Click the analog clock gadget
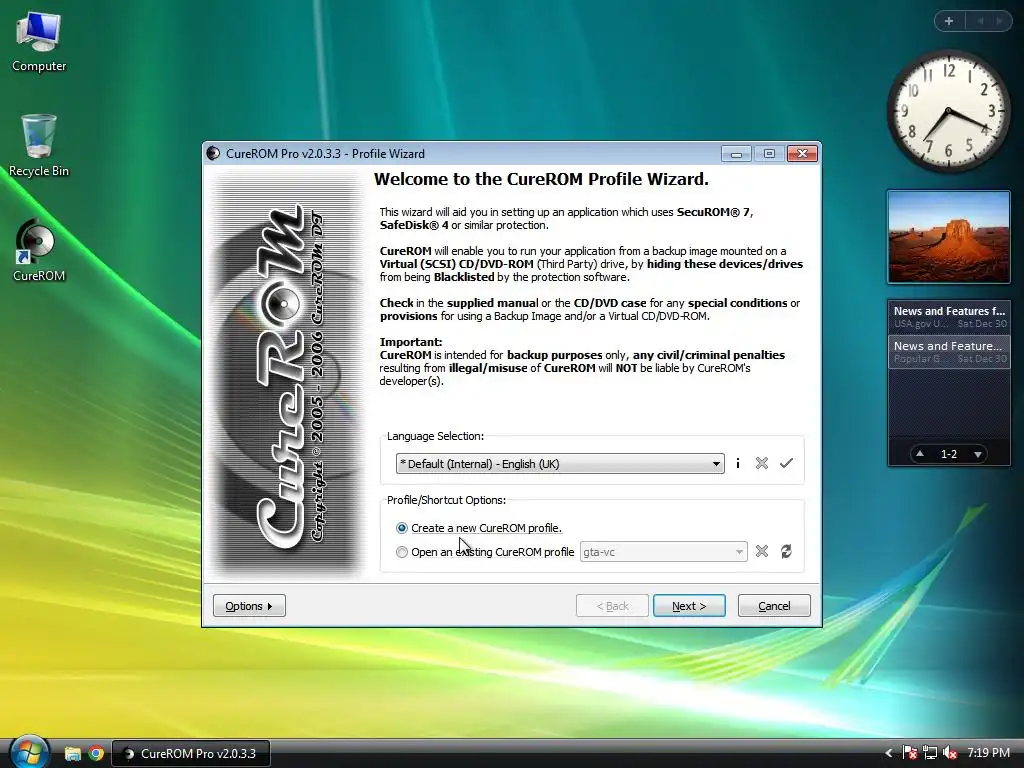The width and height of the screenshot is (1024, 768). (x=948, y=111)
